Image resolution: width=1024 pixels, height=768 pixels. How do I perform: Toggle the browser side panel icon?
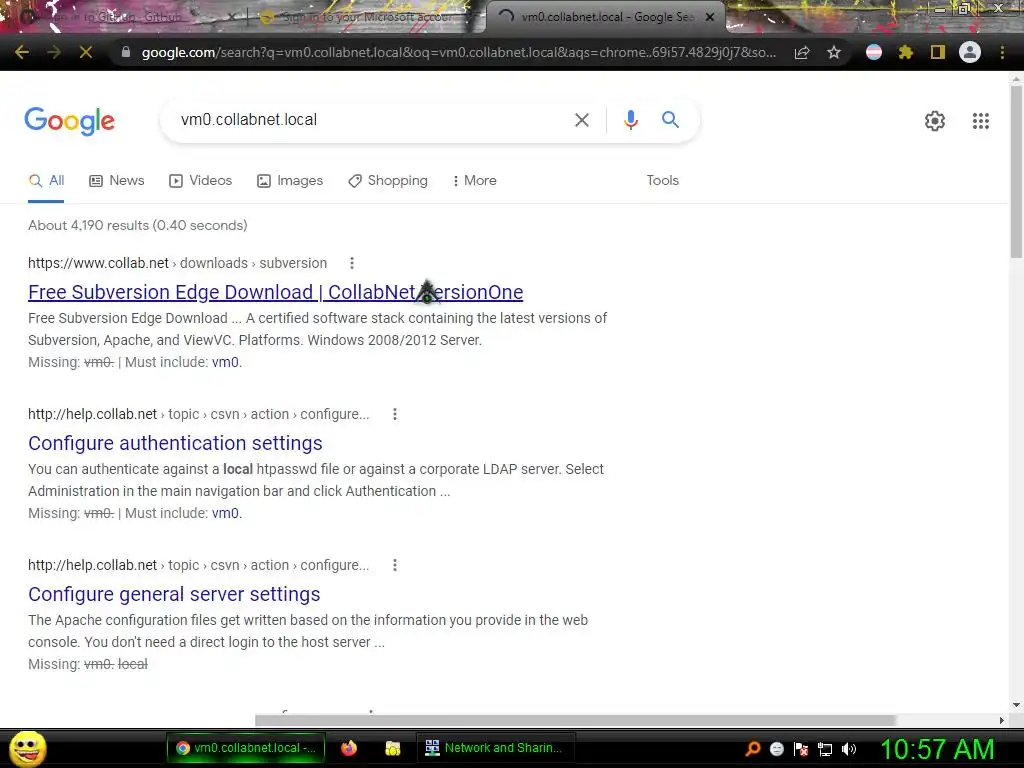pos(938,52)
